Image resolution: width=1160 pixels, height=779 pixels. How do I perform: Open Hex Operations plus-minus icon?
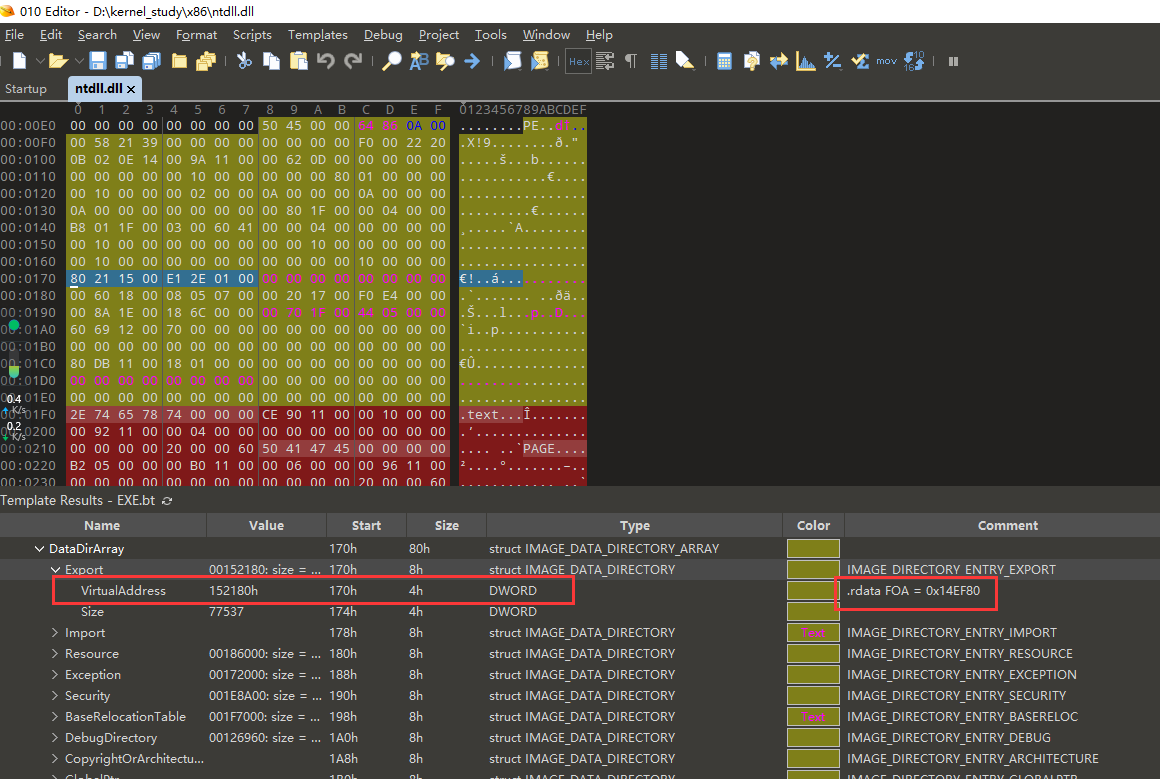pos(832,61)
